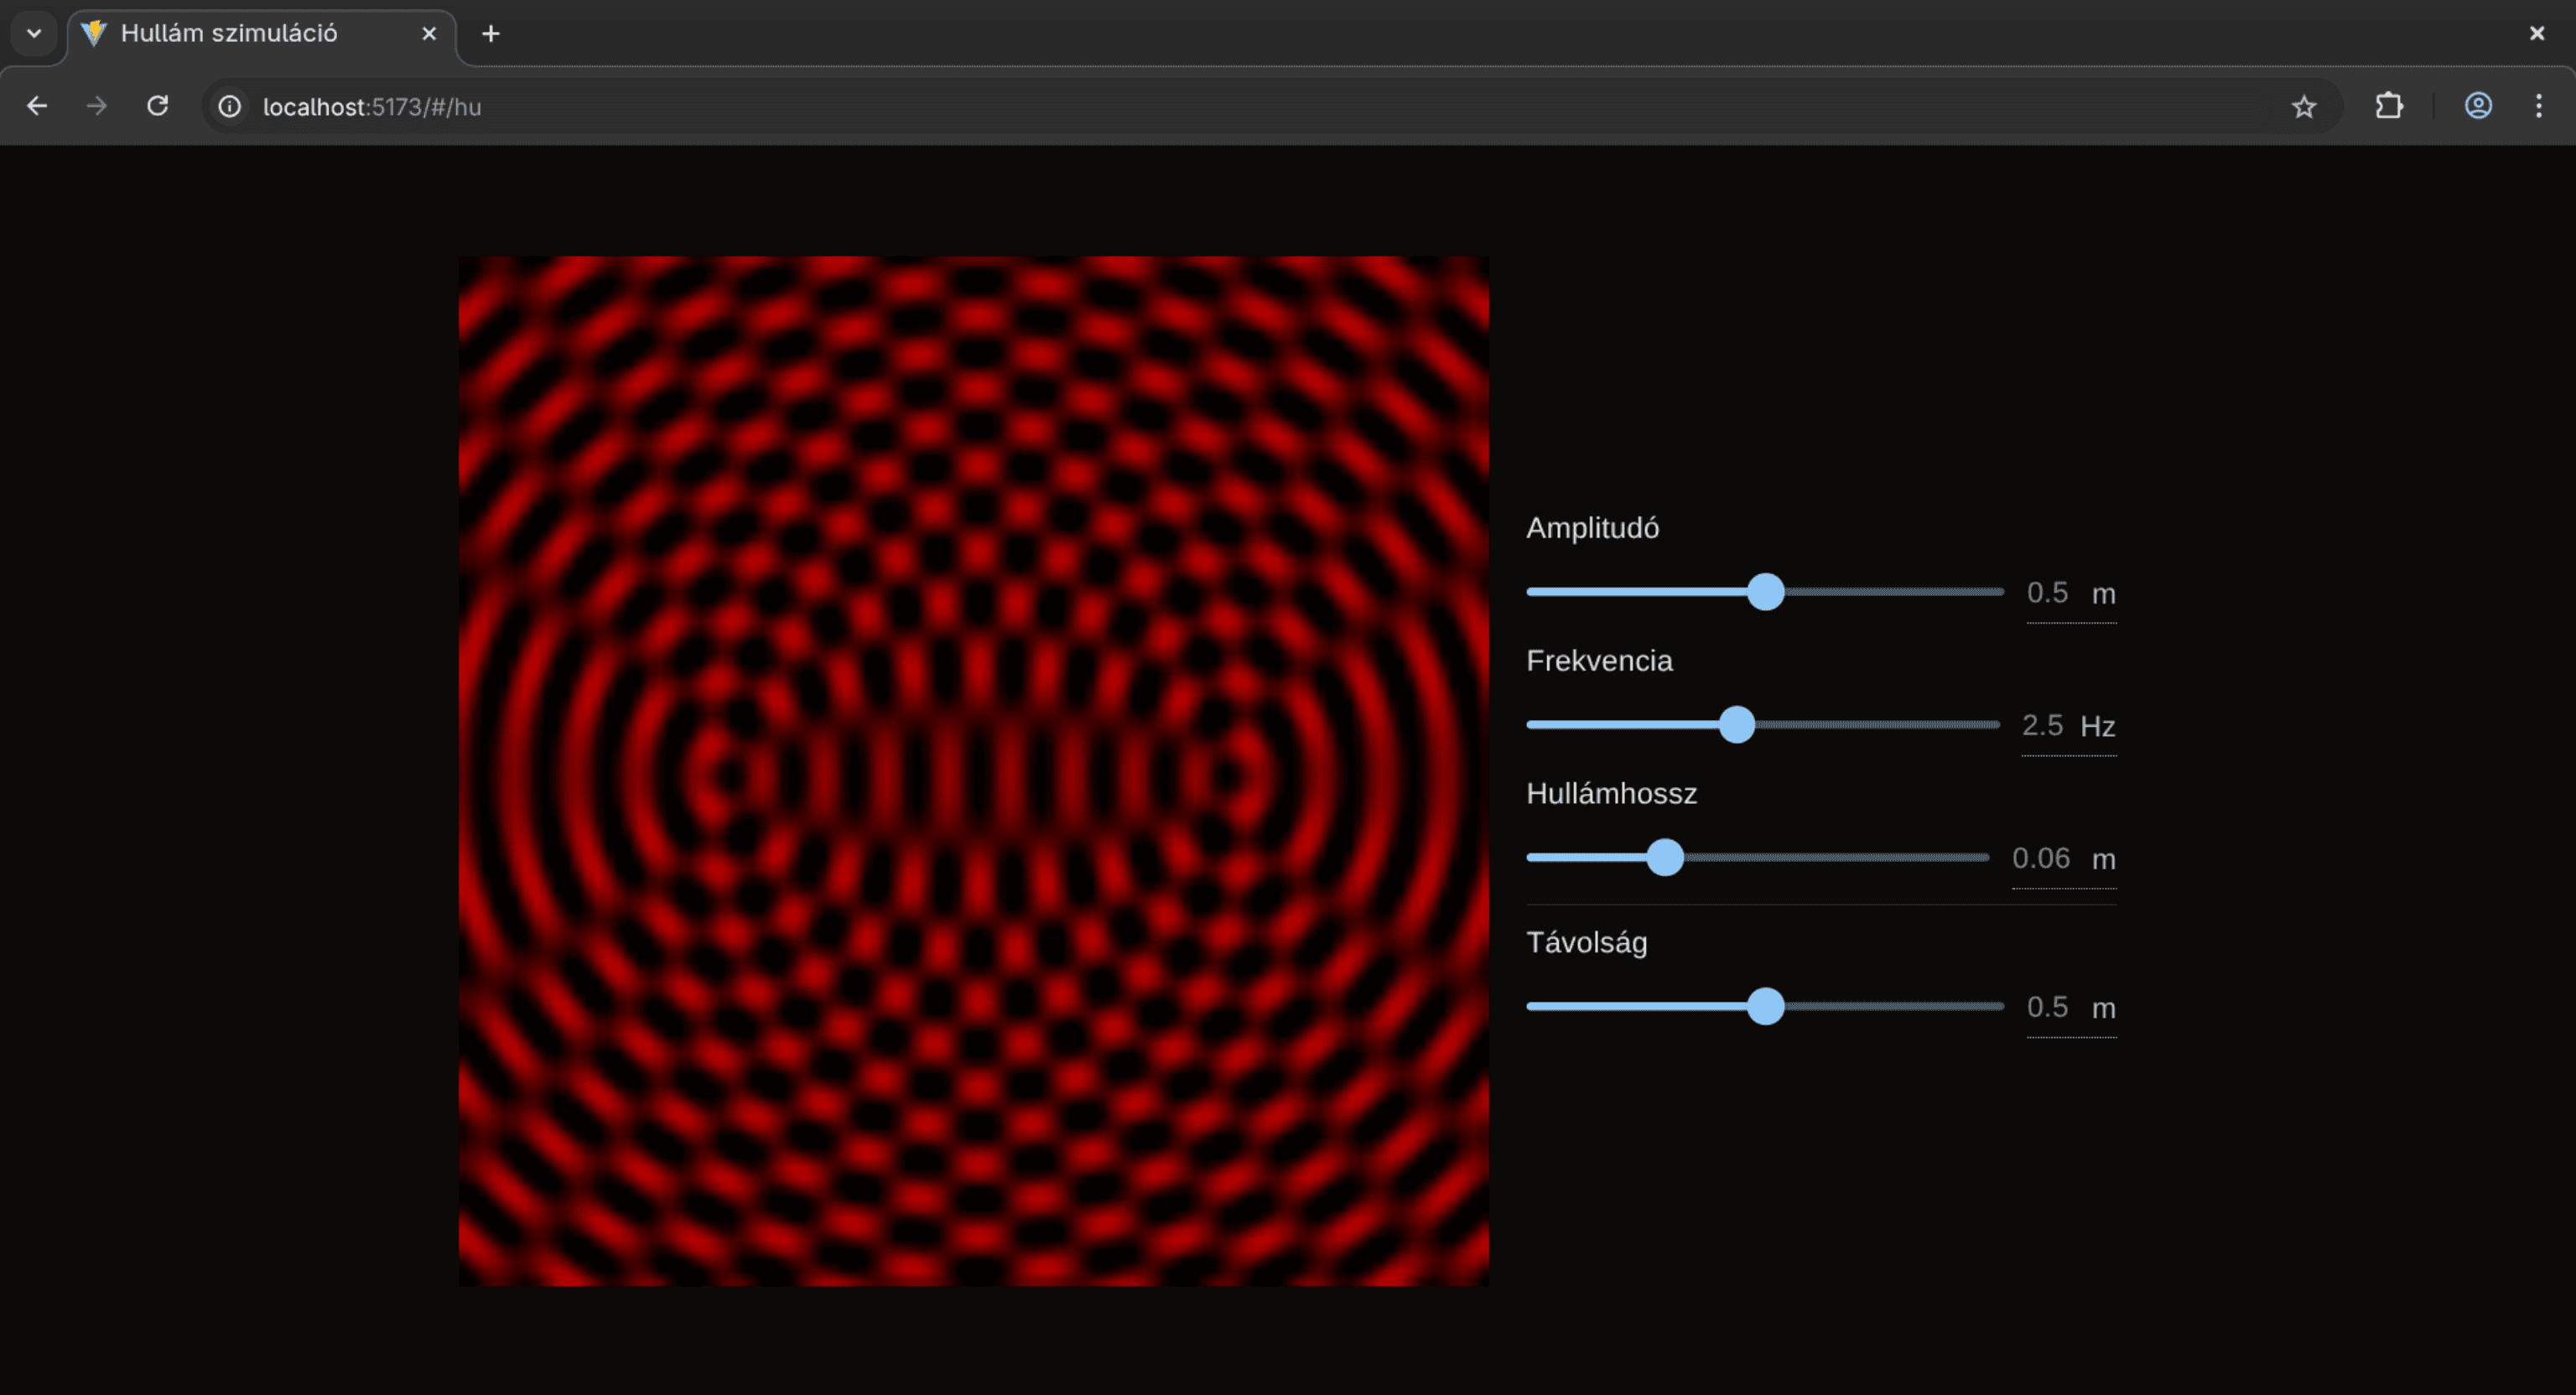Click the red wave interference canvas
Screen dimensions: 2576x1395
click(973, 771)
